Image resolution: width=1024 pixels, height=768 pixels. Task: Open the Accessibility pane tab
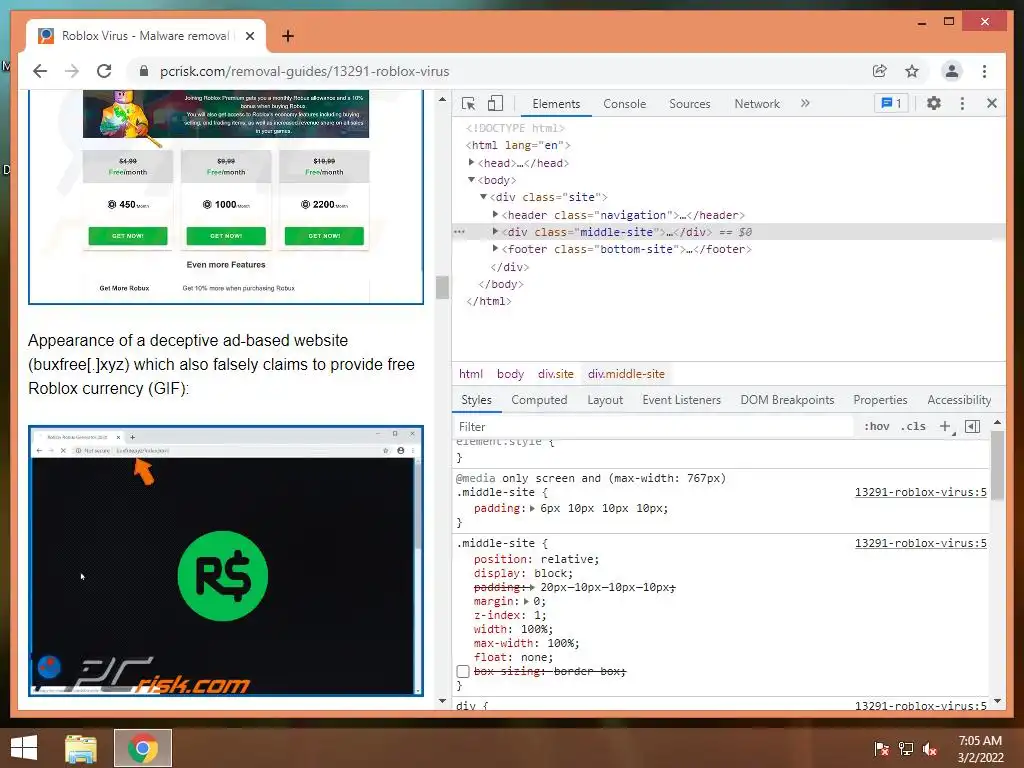click(x=959, y=400)
